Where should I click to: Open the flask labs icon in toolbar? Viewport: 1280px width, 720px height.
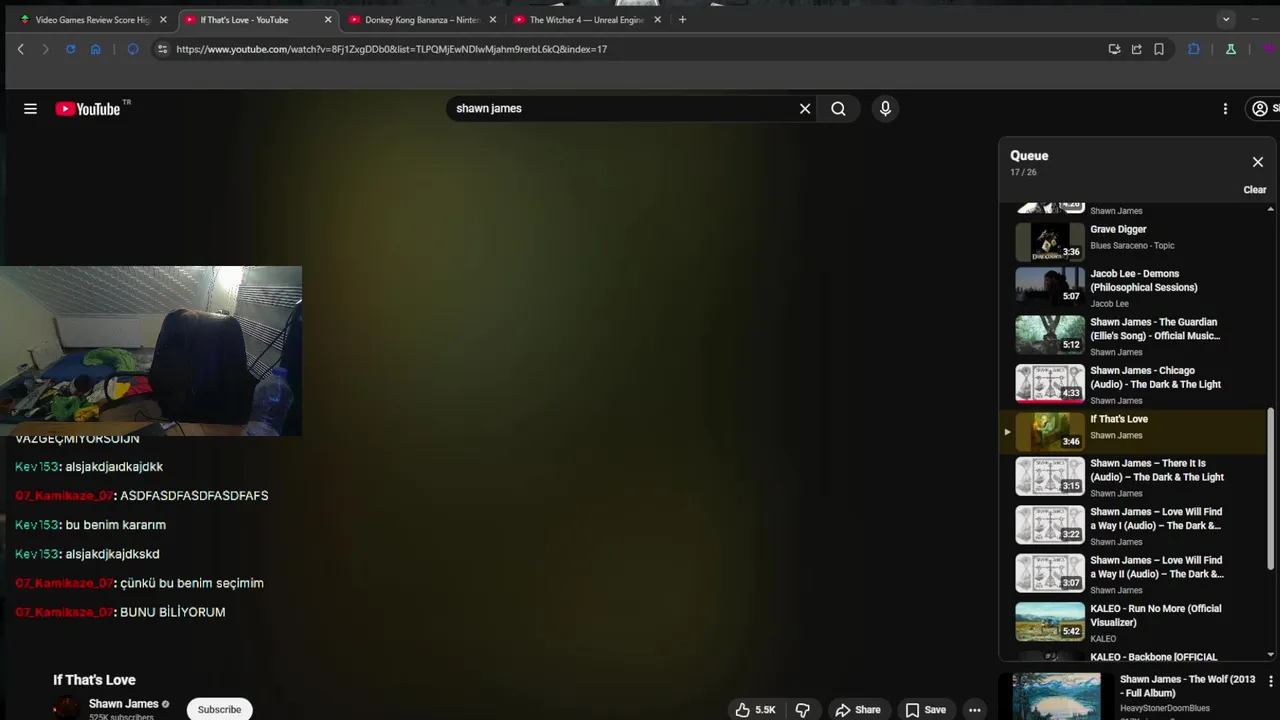(1231, 49)
